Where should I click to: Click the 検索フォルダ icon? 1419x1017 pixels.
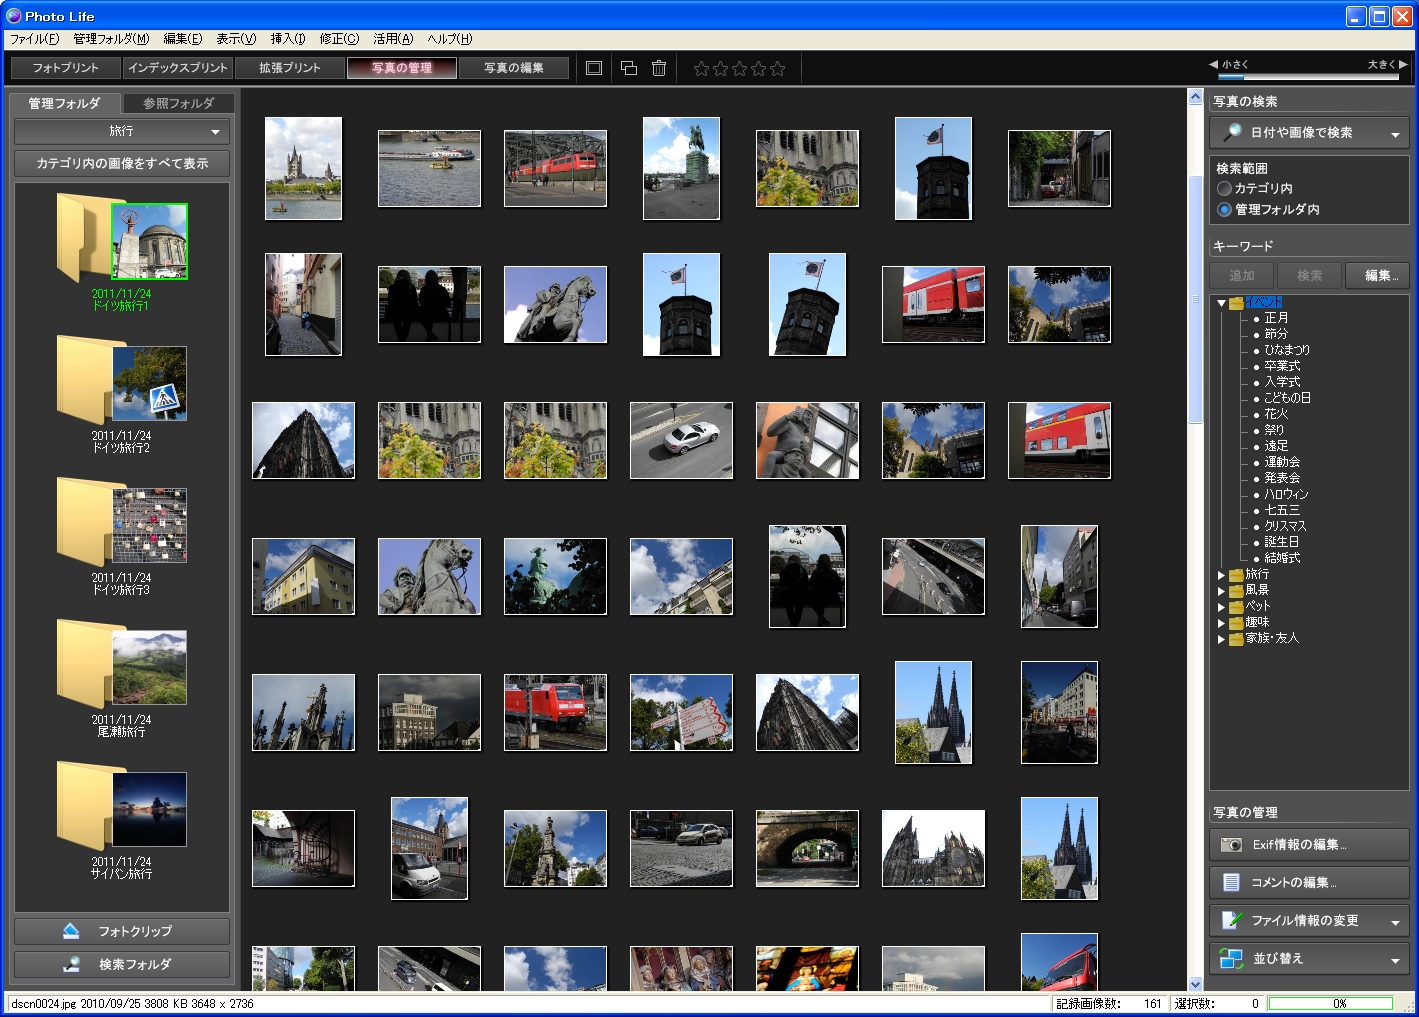(x=69, y=964)
